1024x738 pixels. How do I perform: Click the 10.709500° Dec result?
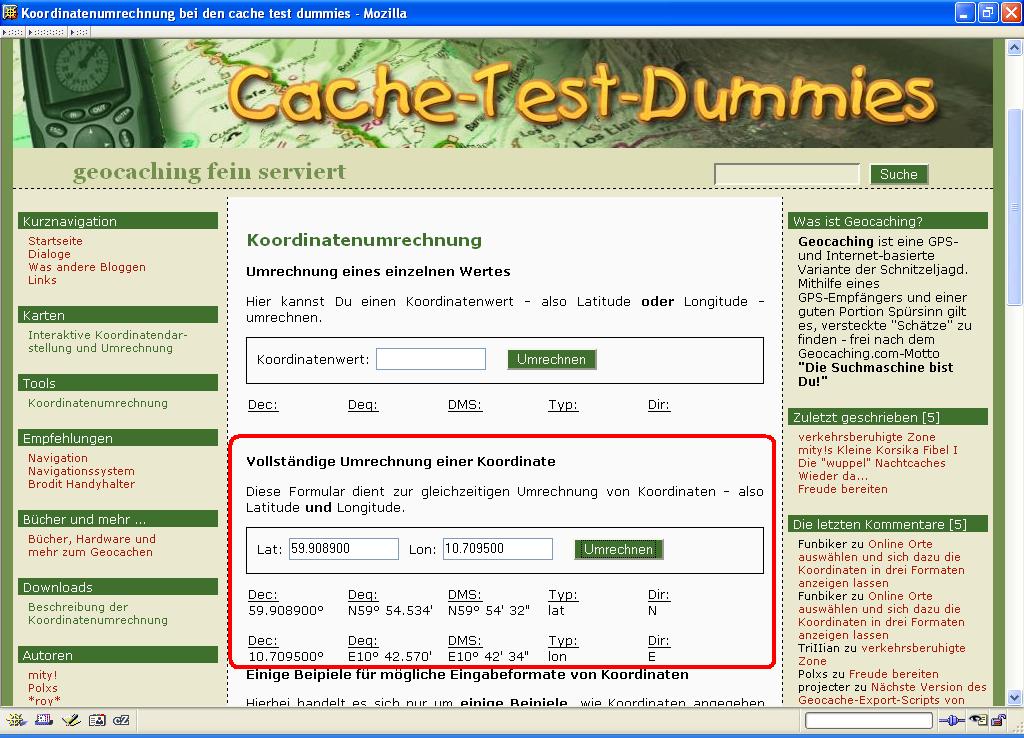pos(286,656)
